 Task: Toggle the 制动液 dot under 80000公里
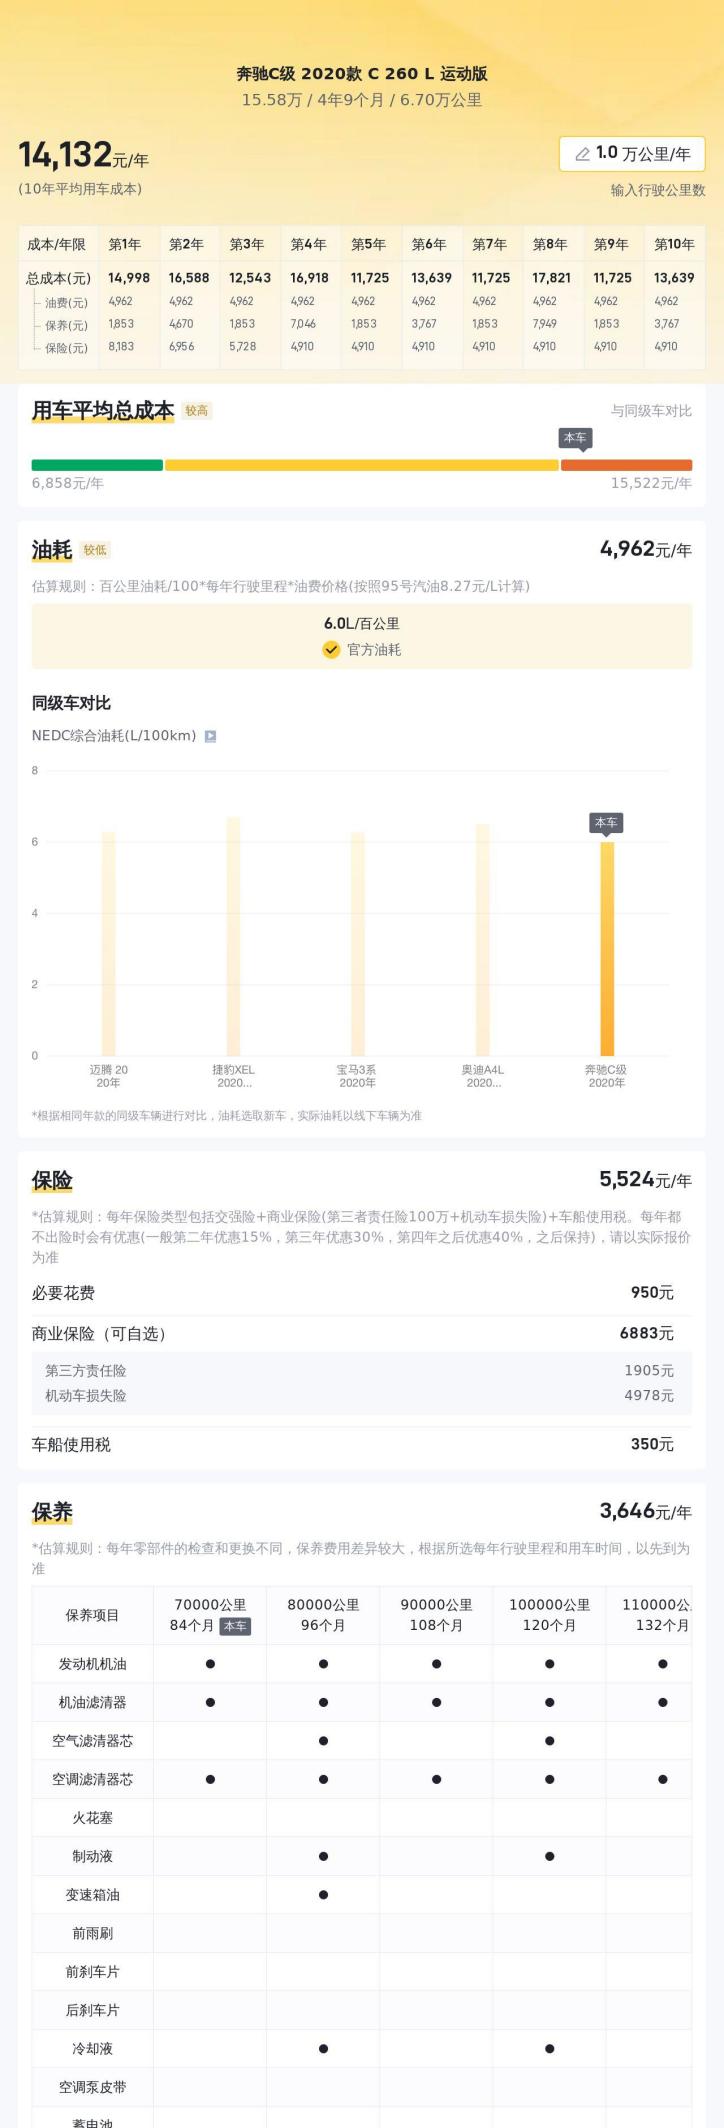coord(323,1856)
